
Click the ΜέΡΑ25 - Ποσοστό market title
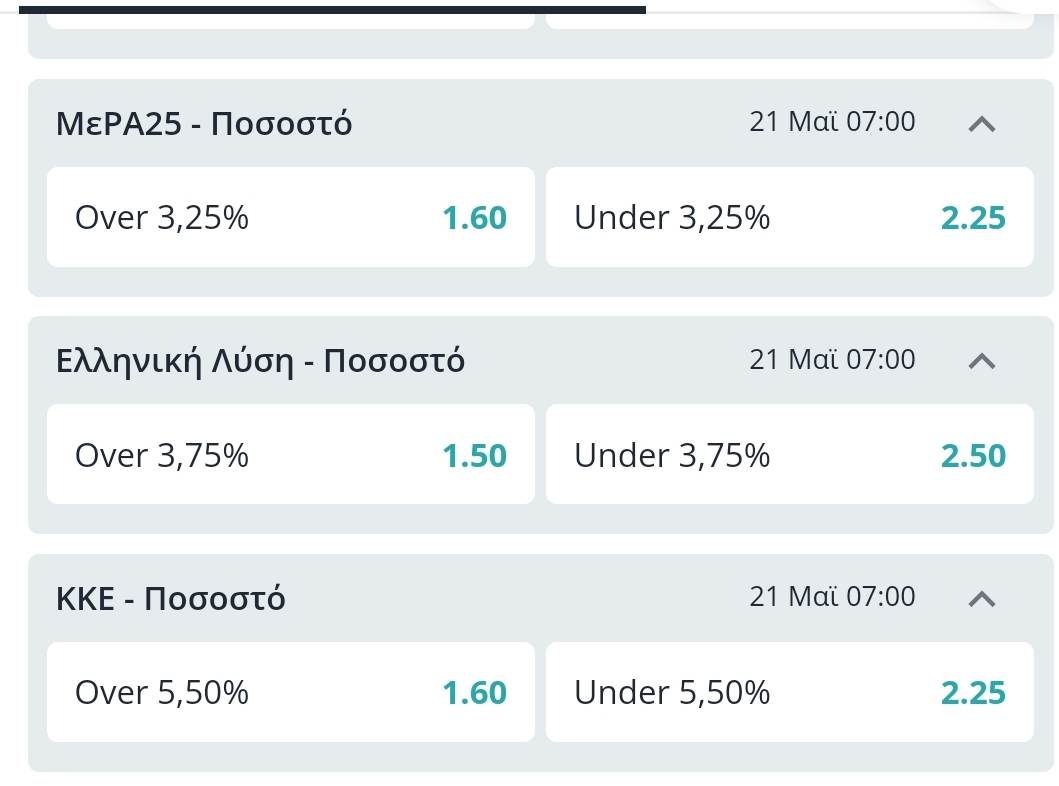[x=204, y=124]
